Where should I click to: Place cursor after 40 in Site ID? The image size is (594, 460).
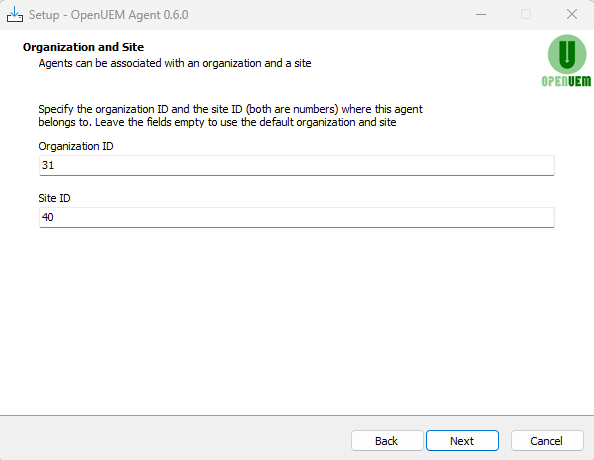point(55,217)
